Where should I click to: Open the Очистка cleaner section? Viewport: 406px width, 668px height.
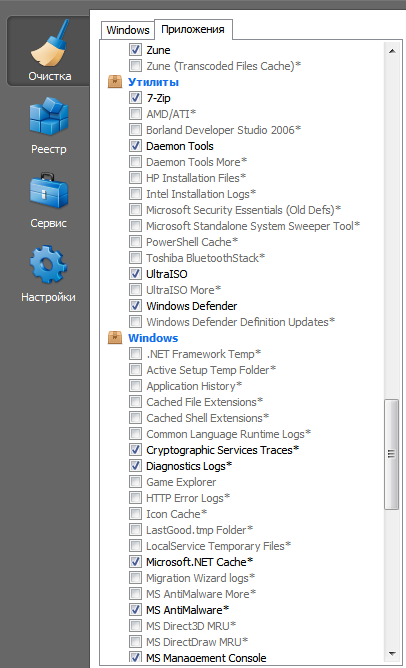48,51
